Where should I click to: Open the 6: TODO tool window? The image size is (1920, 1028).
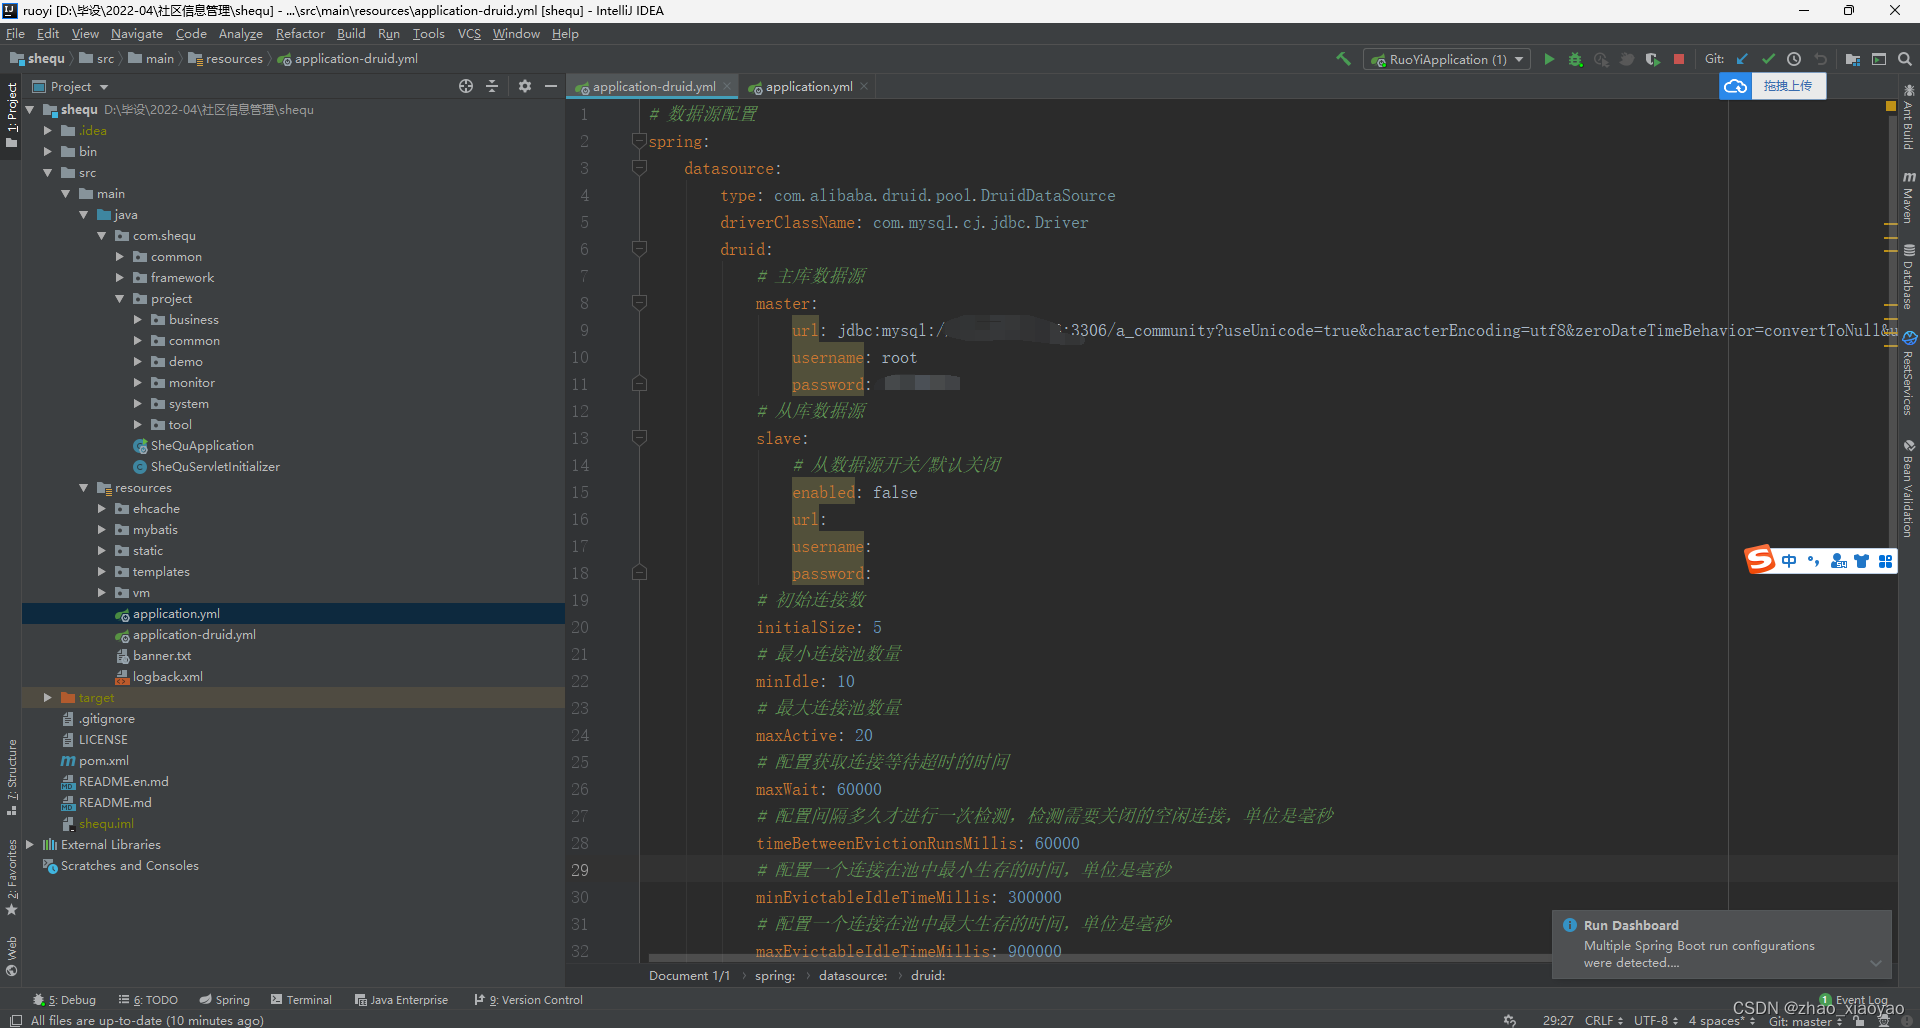[x=148, y=999]
